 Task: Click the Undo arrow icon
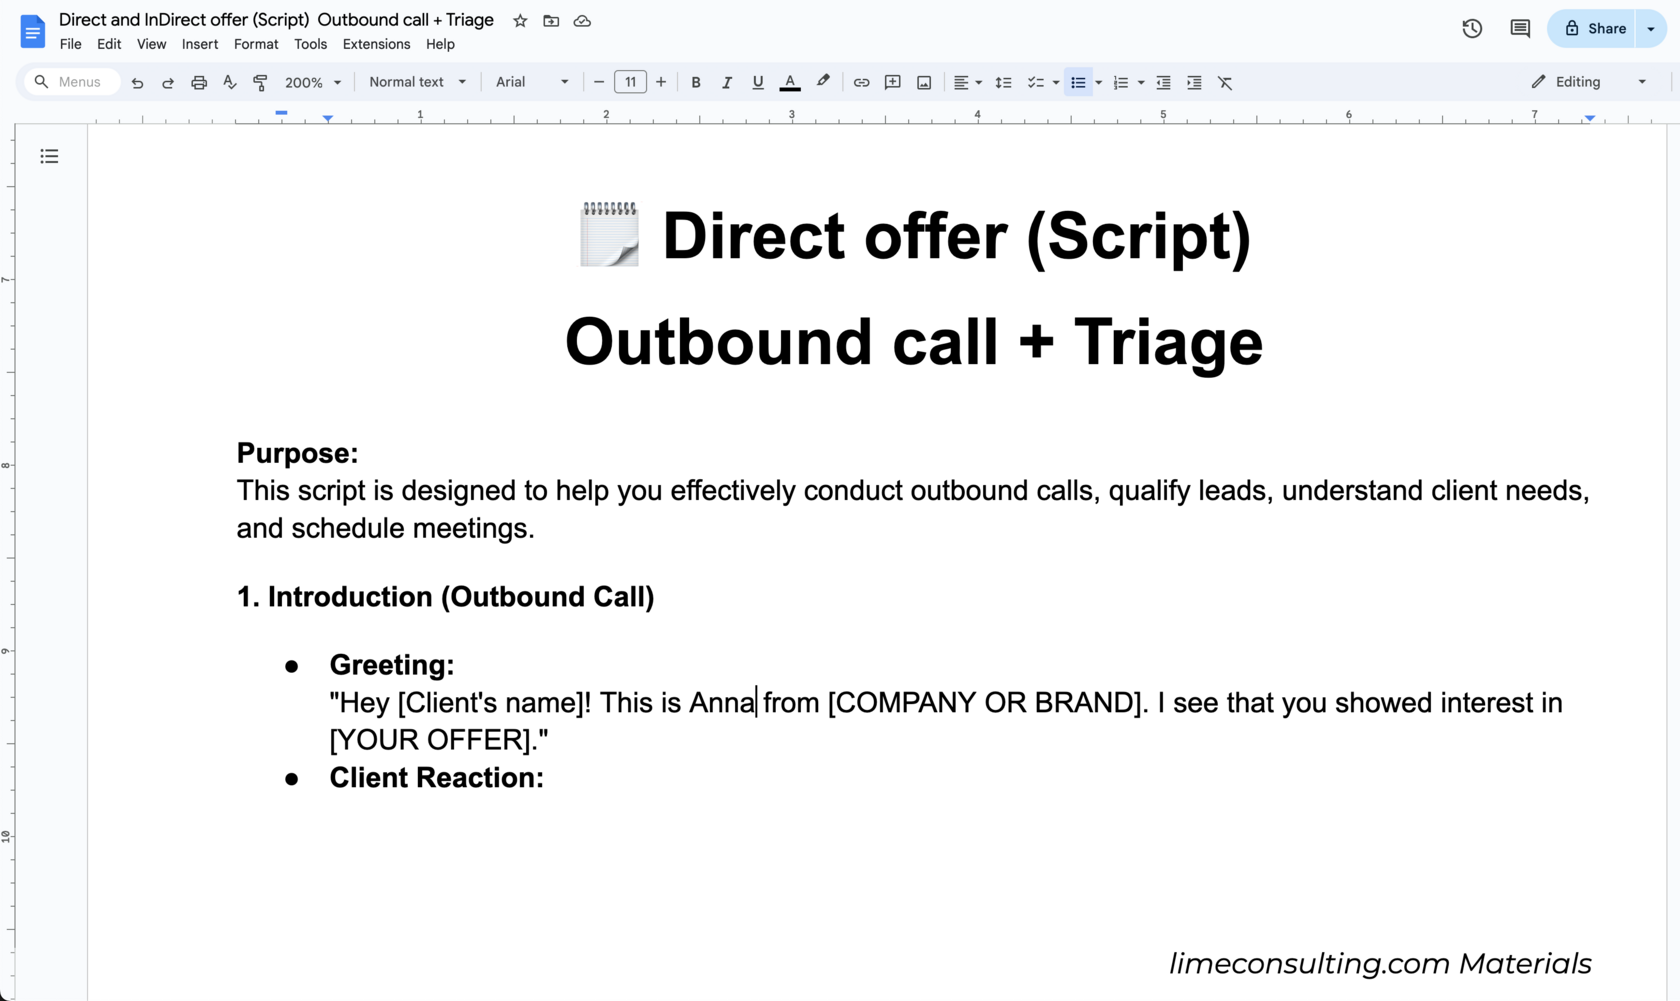pos(137,83)
